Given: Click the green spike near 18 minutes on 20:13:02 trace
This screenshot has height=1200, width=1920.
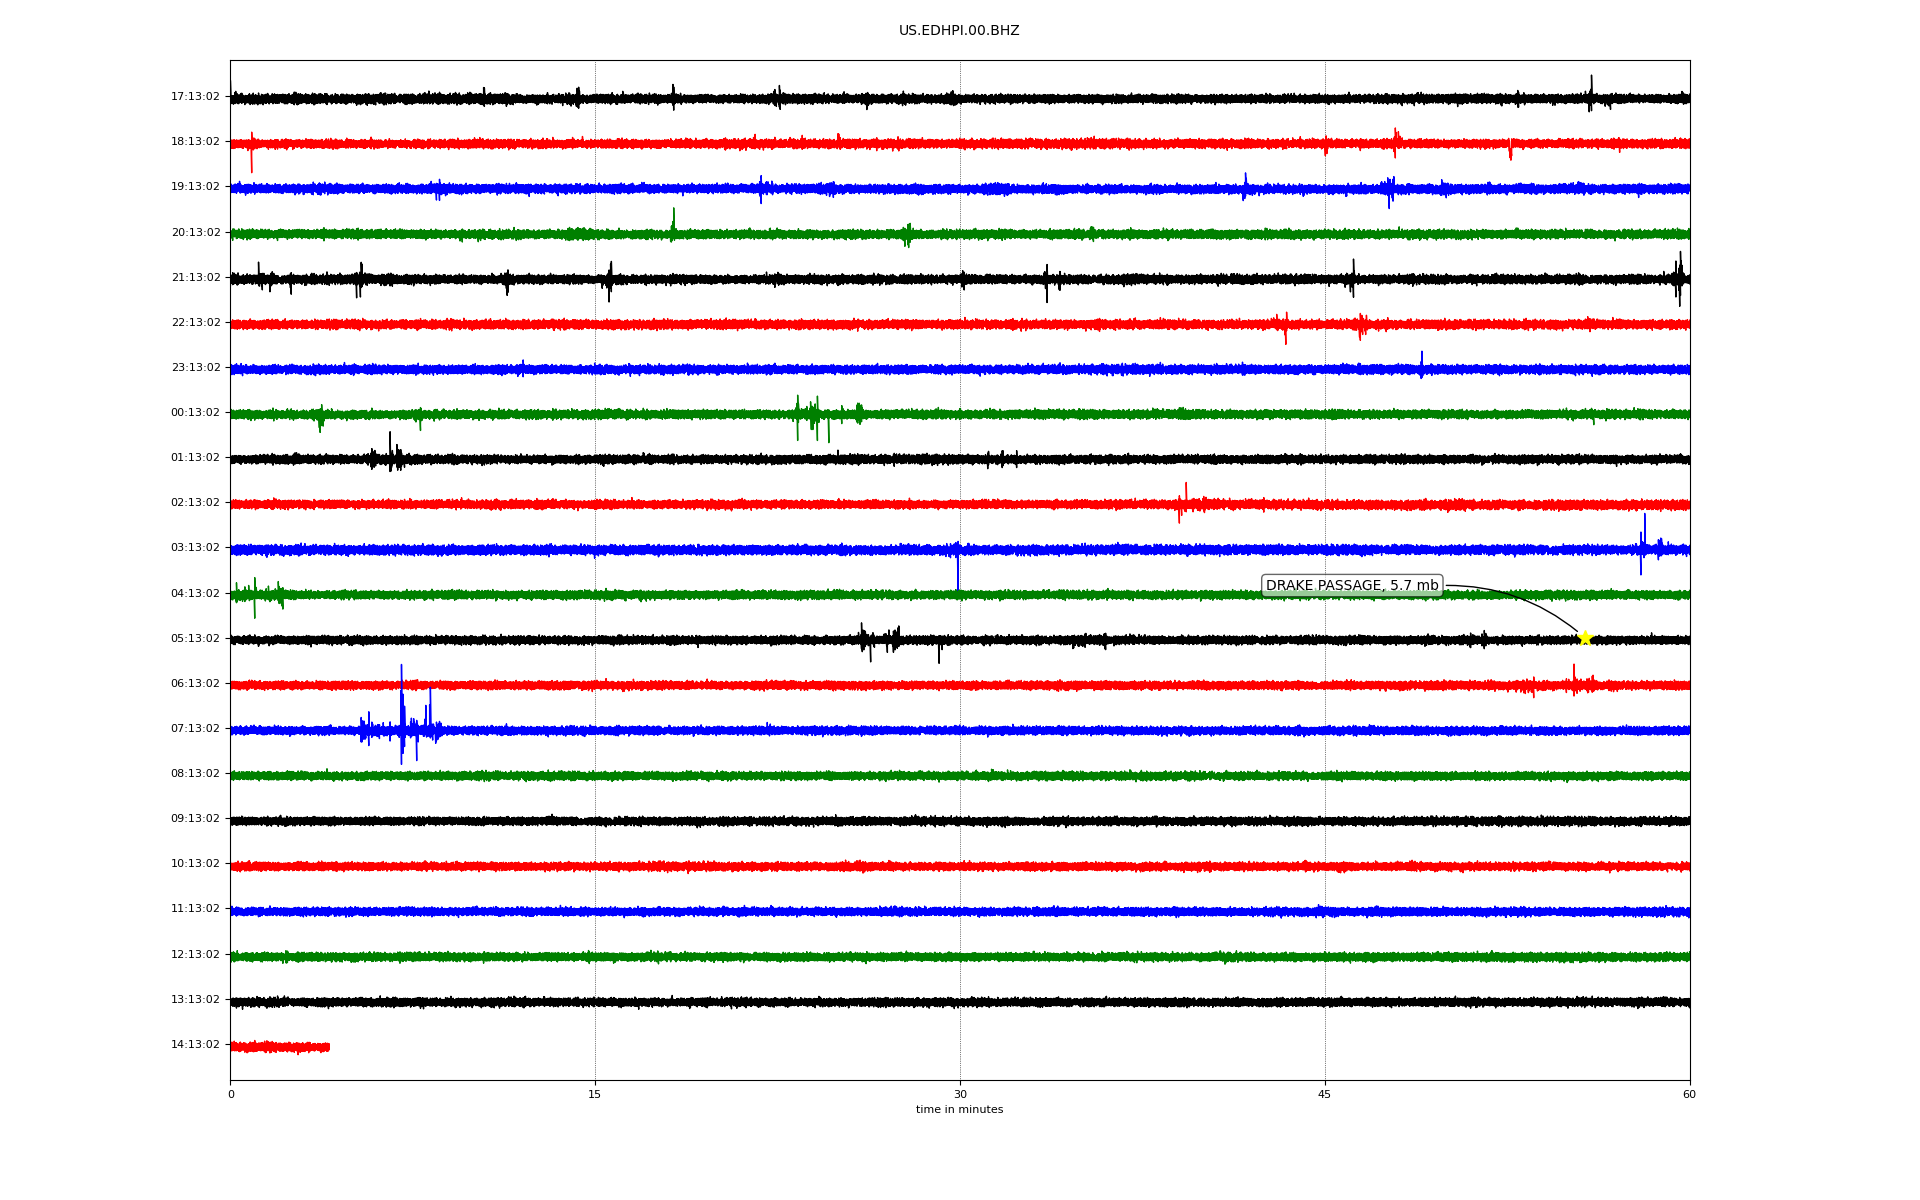Looking at the screenshot, I should coord(673,225).
